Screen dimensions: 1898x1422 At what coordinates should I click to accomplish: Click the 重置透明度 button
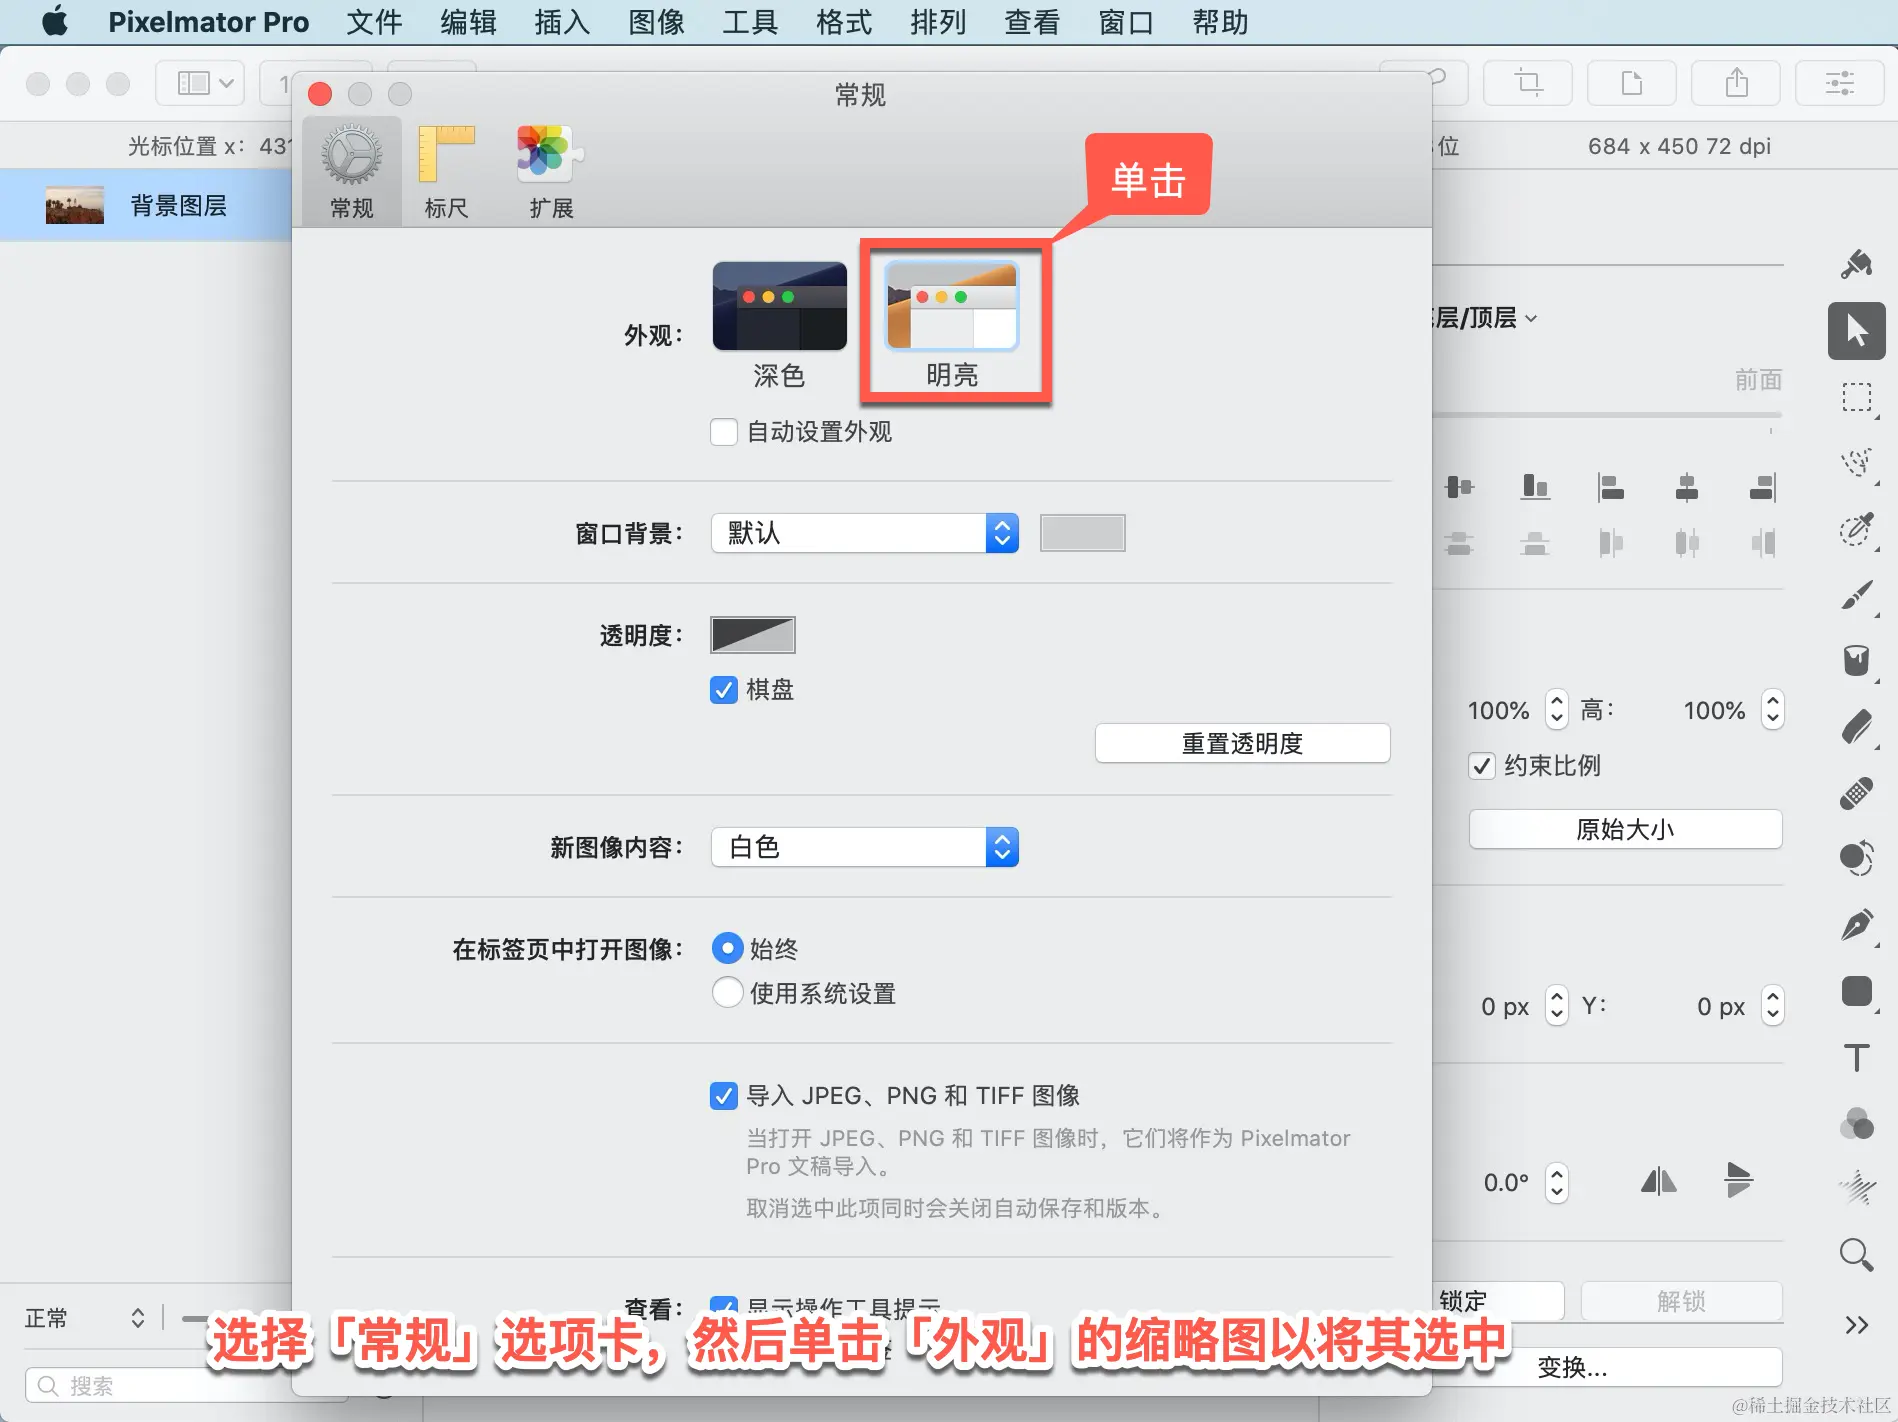(x=1242, y=743)
